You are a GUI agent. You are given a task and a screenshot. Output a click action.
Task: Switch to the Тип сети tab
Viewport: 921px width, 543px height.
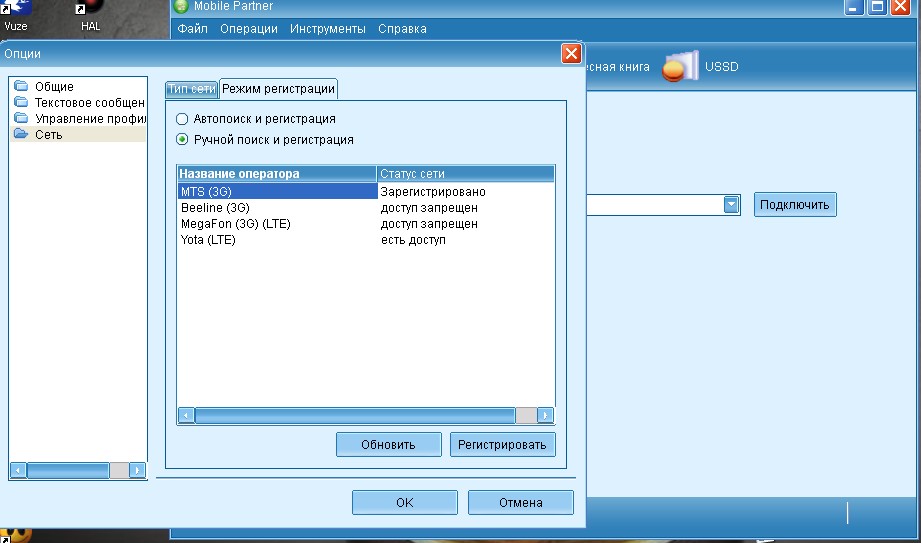click(x=191, y=89)
